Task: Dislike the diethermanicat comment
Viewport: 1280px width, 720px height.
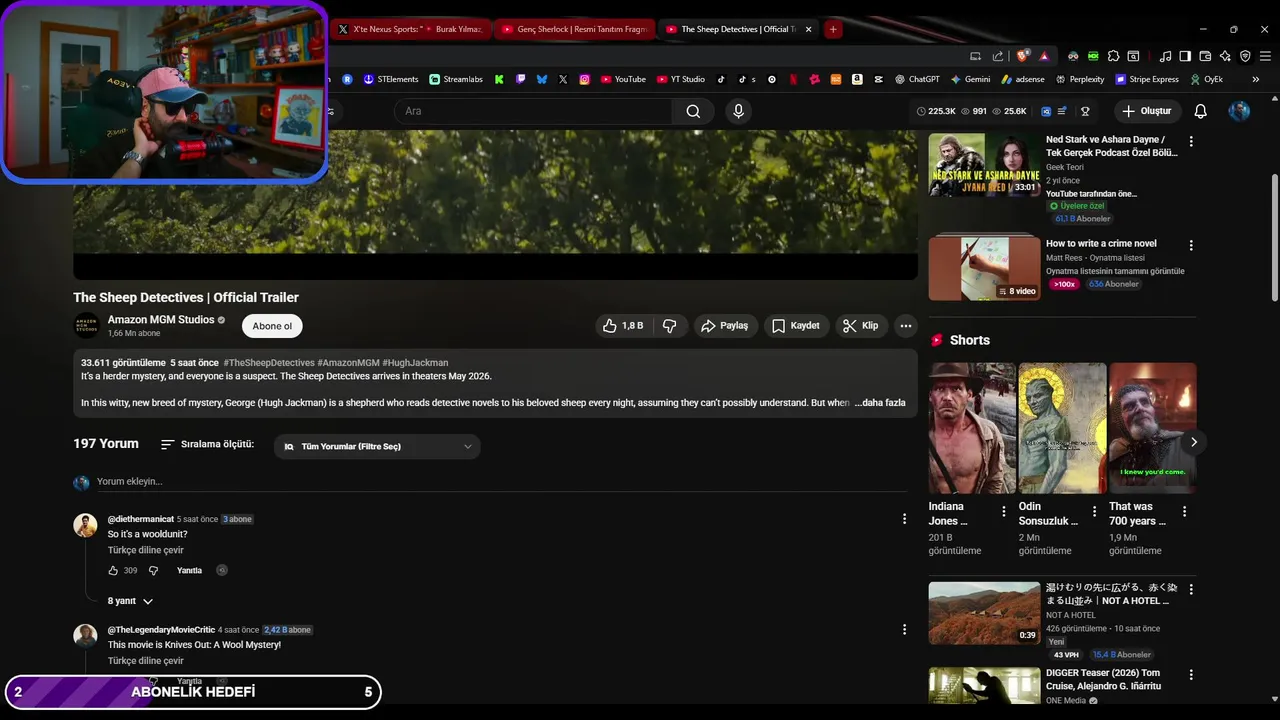Action: pos(153,571)
